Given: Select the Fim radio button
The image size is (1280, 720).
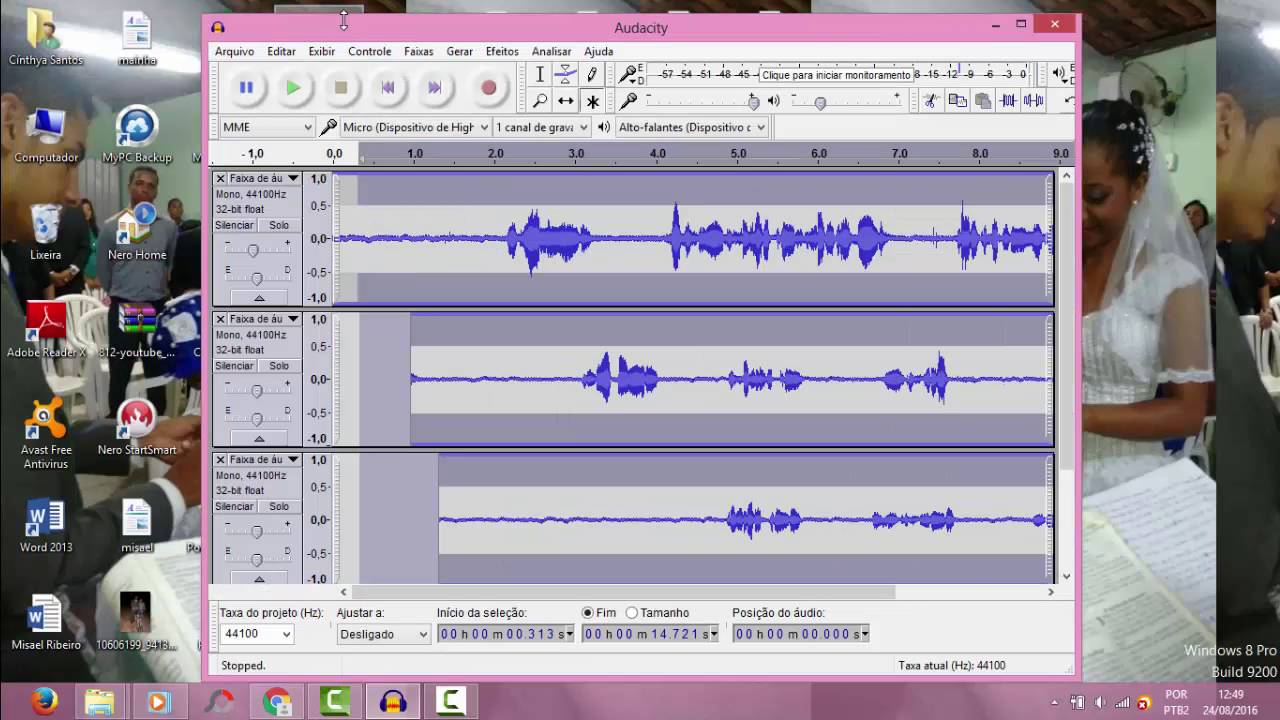Looking at the screenshot, I should (x=599, y=613).
